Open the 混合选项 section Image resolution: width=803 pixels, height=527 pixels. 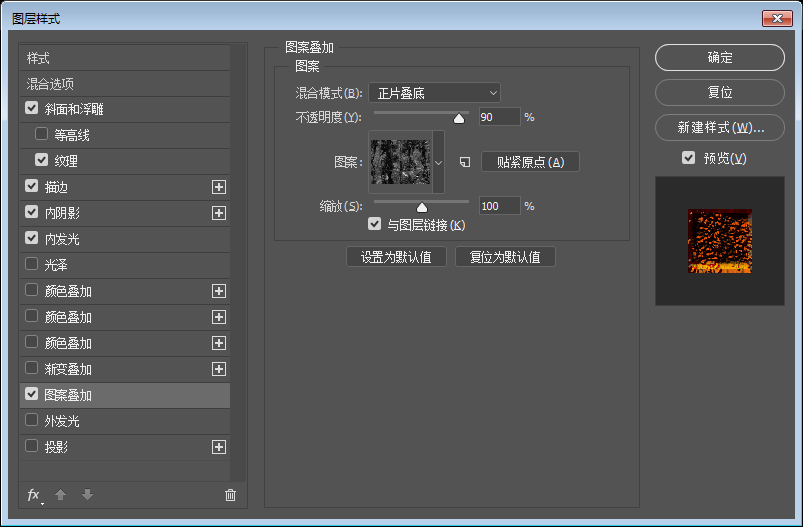125,83
